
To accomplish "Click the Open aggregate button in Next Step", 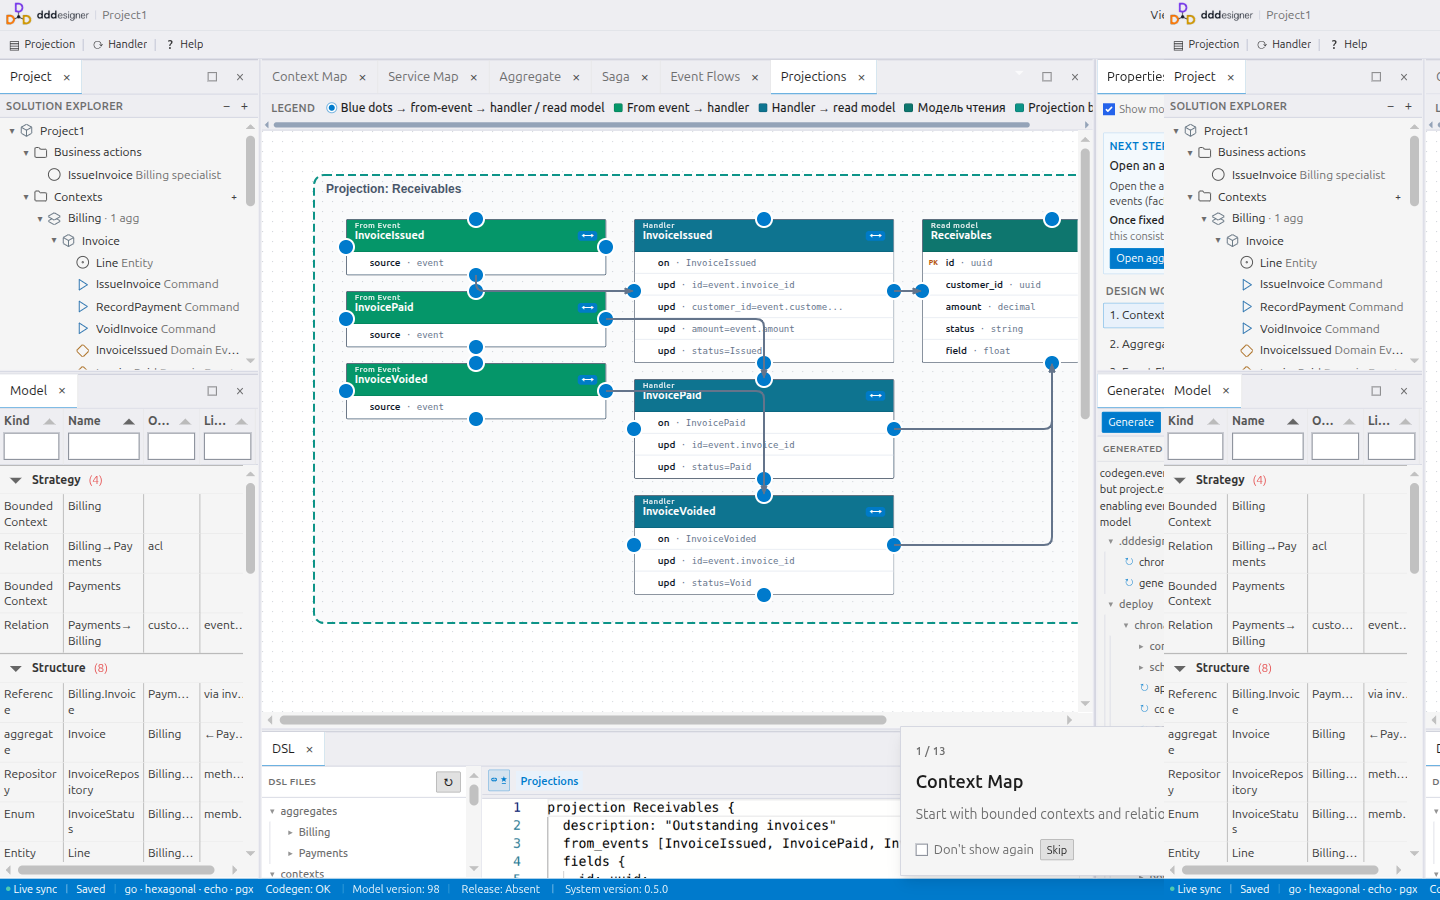I will coord(1137,258).
